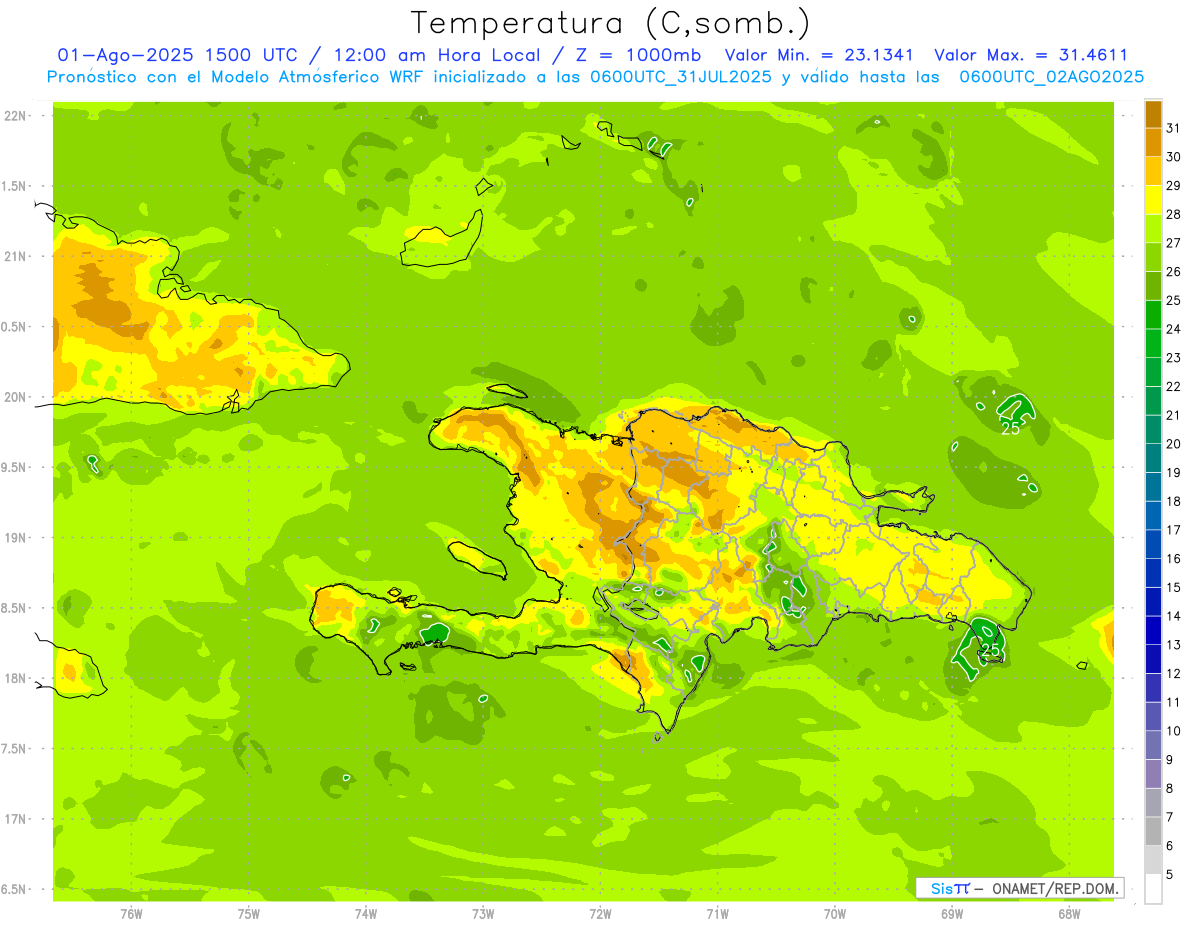Click the 19N latitude axis label
This screenshot has width=1200, height=927.
click(x=15, y=537)
